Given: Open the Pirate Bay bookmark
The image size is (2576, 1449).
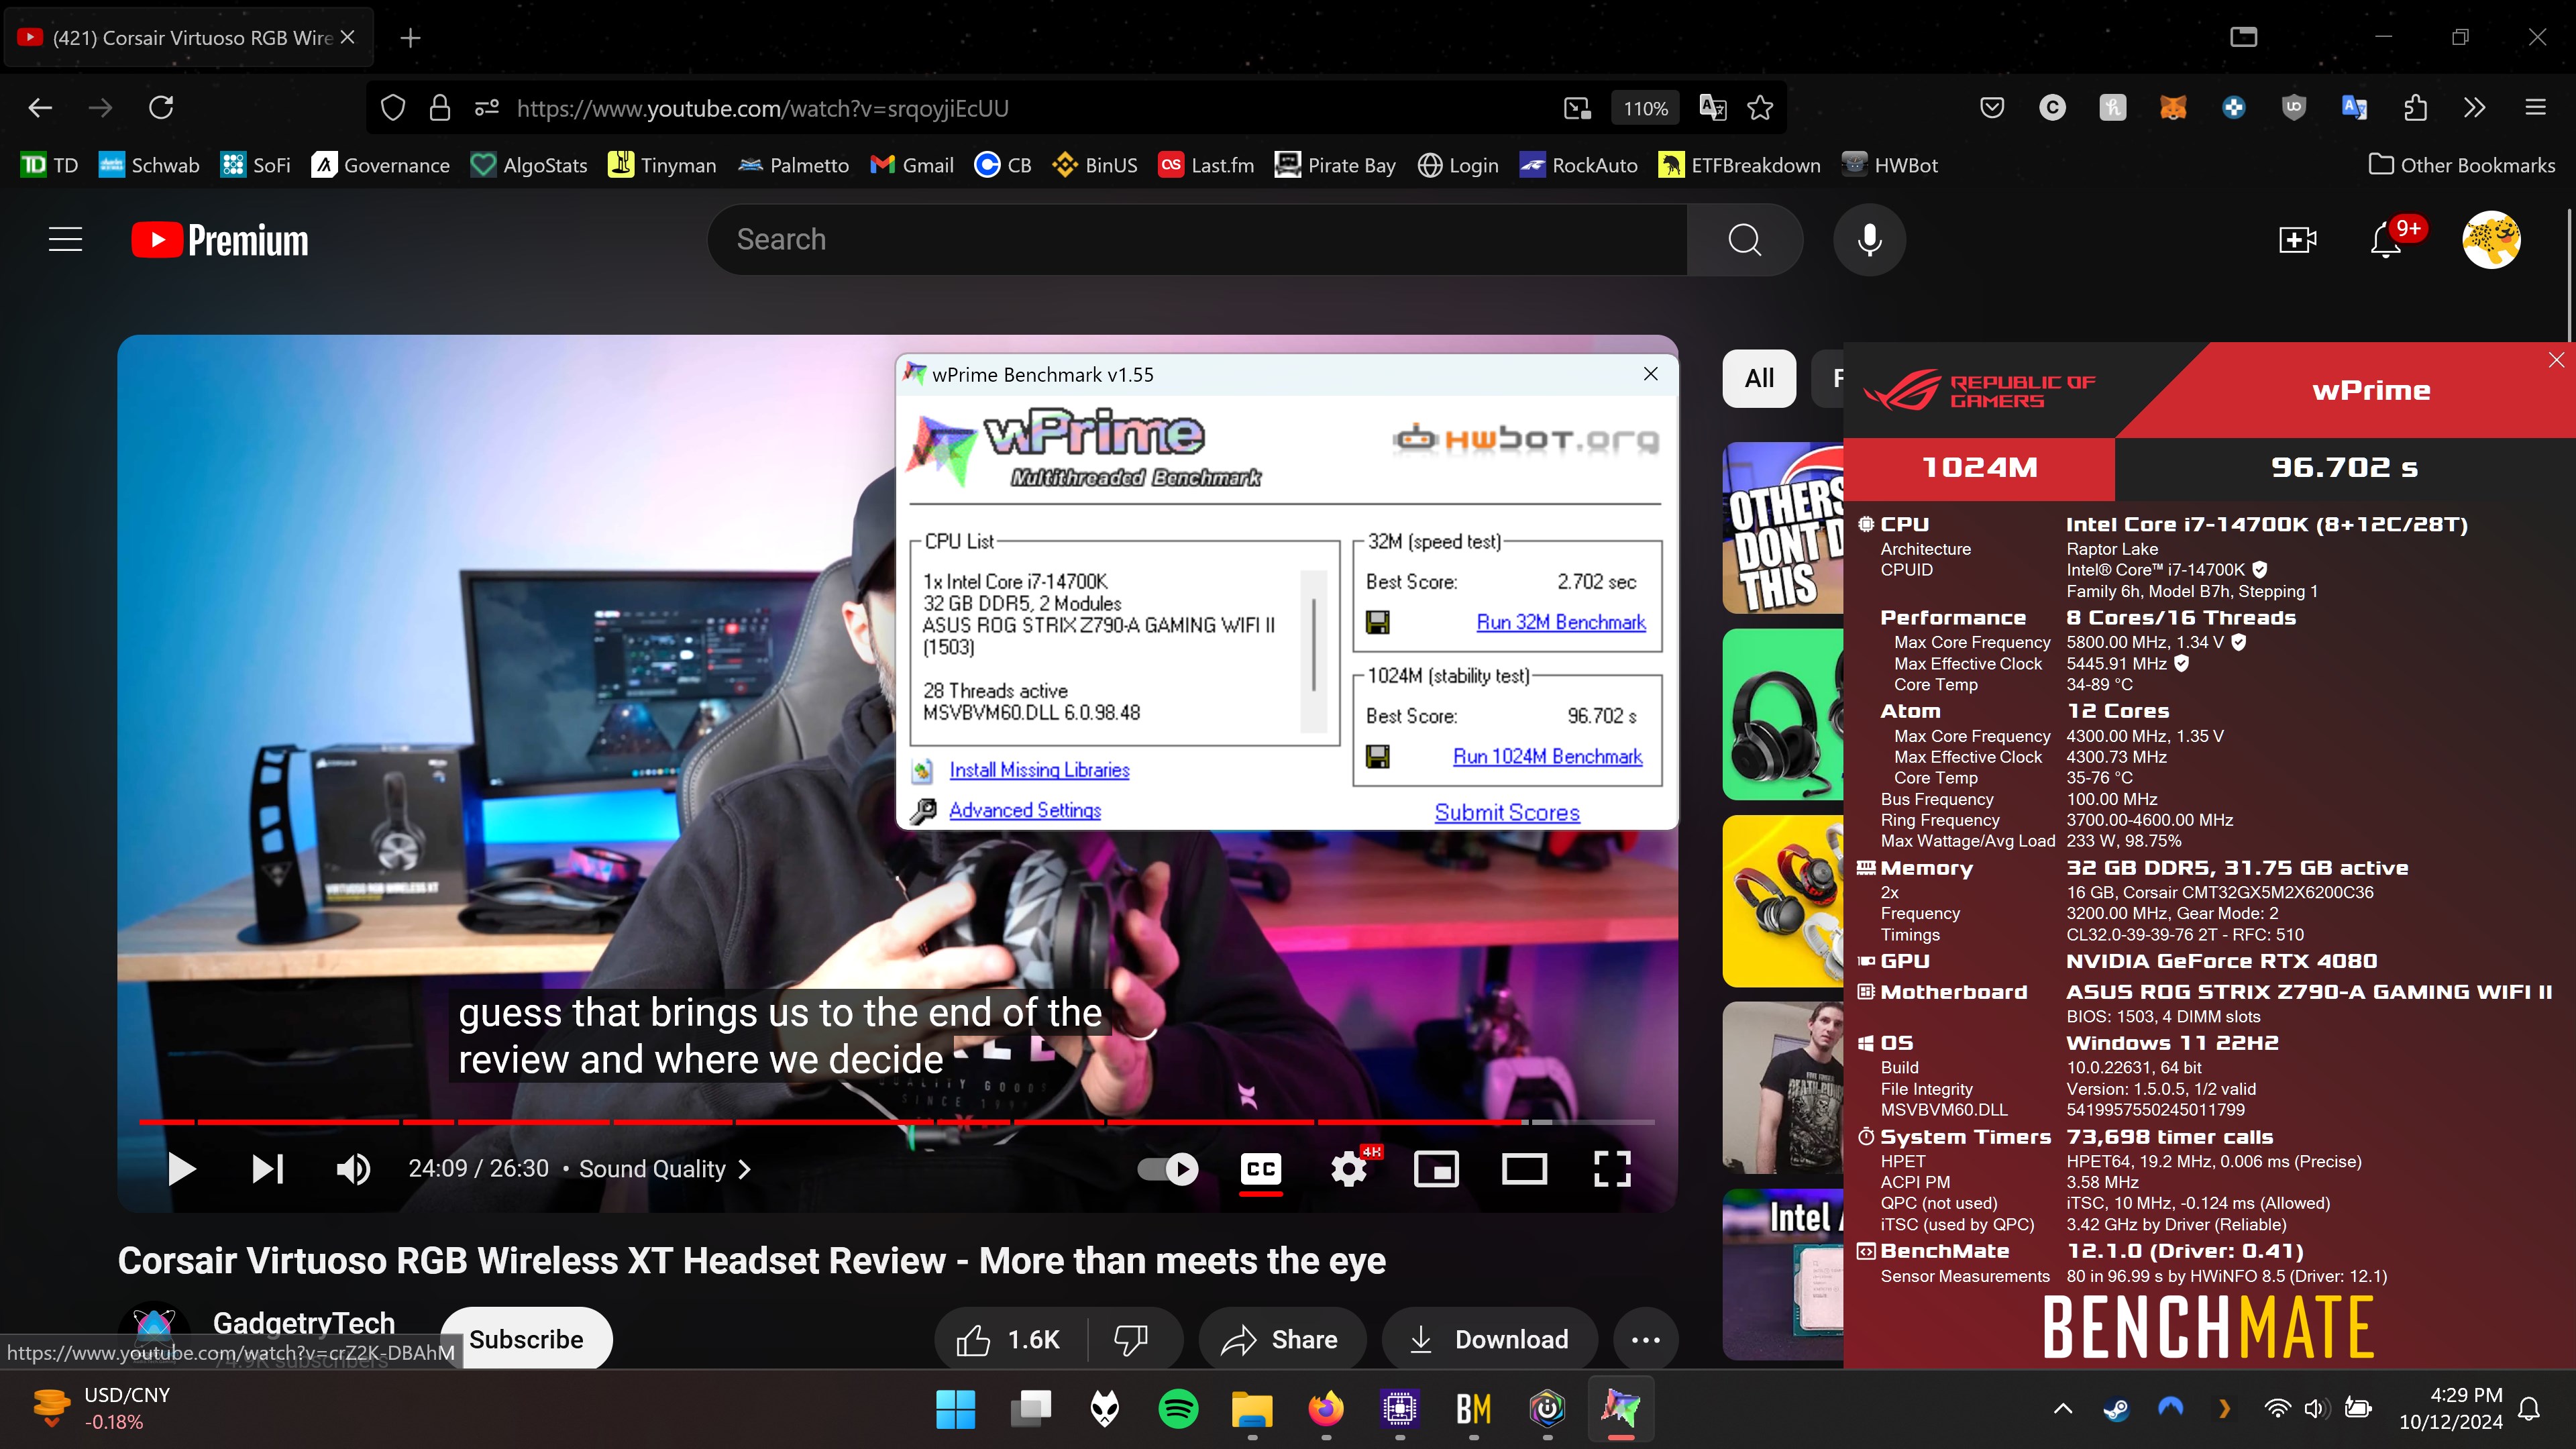Looking at the screenshot, I should click(1335, 165).
